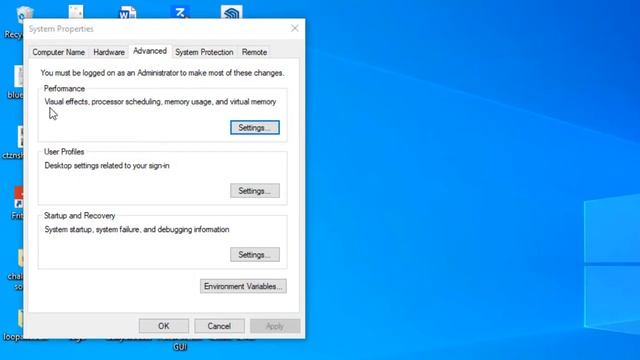Click the System Properties title bar text
This screenshot has width=640, height=360.
pos(61,29)
